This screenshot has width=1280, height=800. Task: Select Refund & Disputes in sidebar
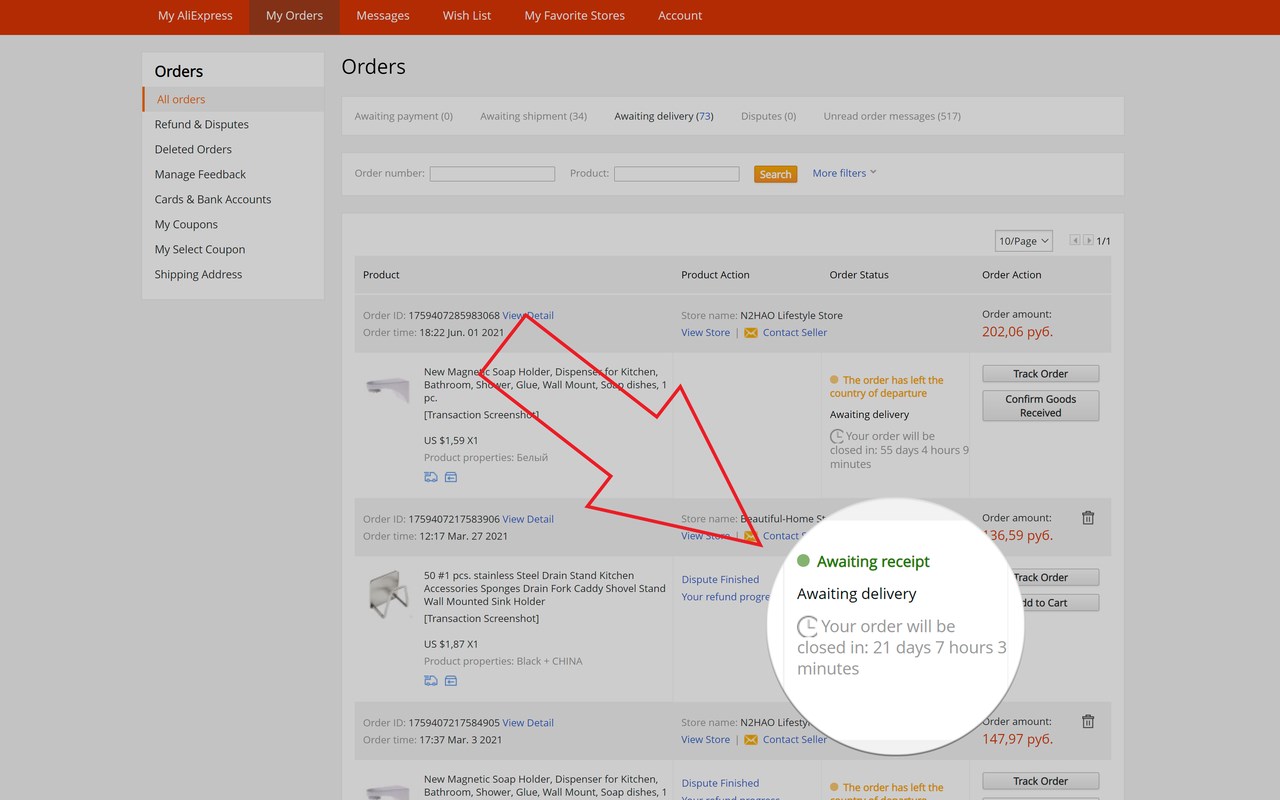(202, 124)
